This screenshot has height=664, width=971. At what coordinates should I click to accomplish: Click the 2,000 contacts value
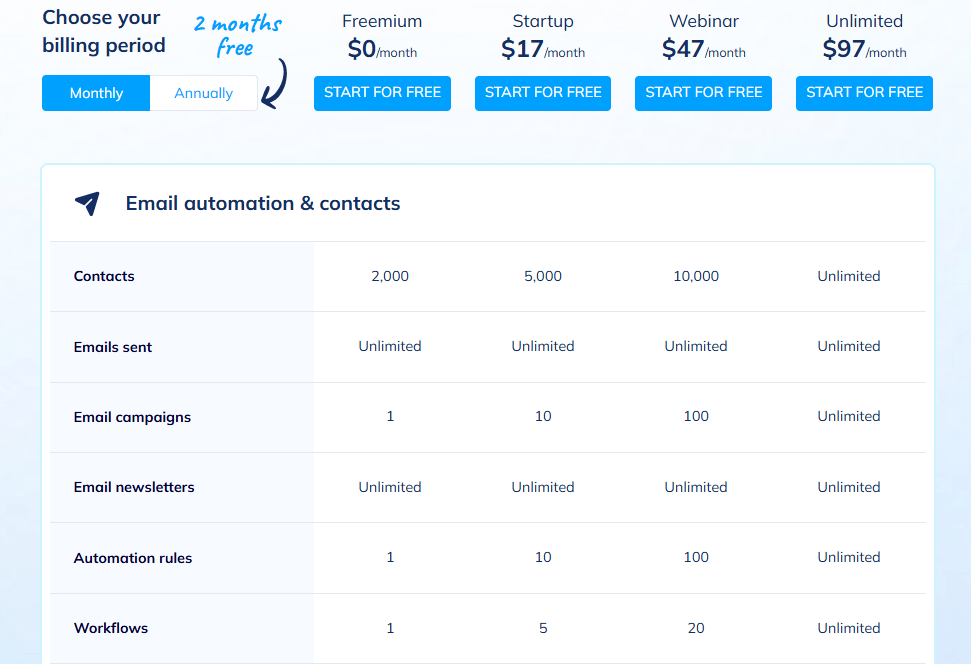390,276
